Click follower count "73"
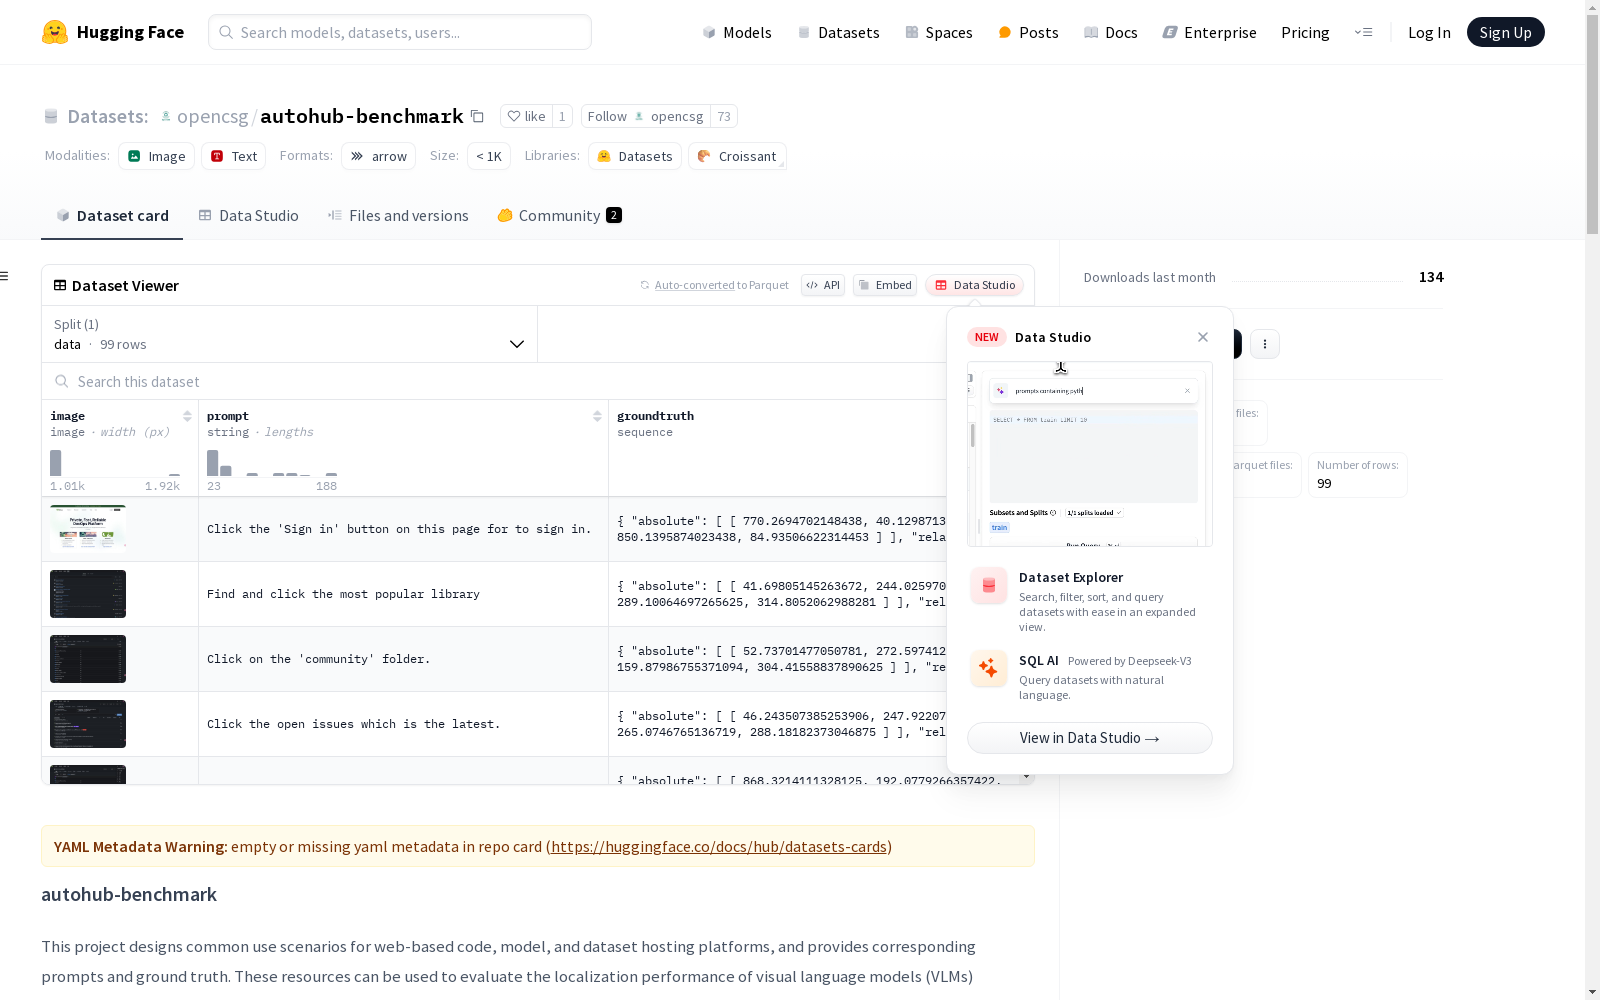Screen dimensions: 1600x1000 724,116
